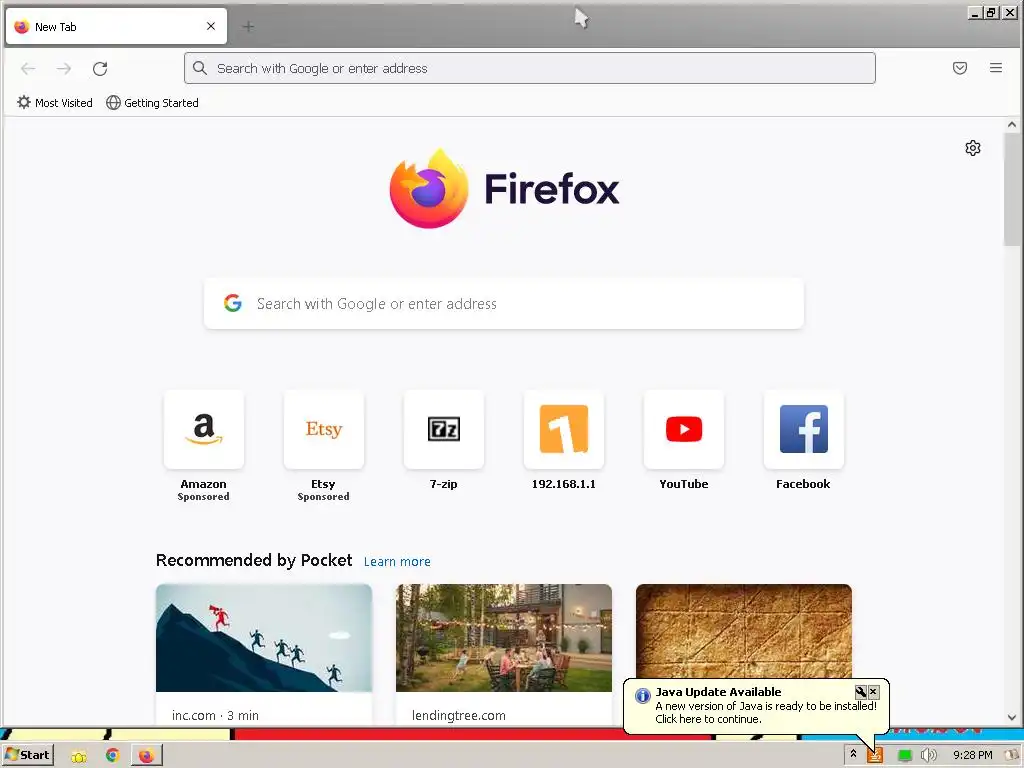The width and height of the screenshot is (1024, 768).
Task: Click the Java tray icon
Action: pos(874,756)
